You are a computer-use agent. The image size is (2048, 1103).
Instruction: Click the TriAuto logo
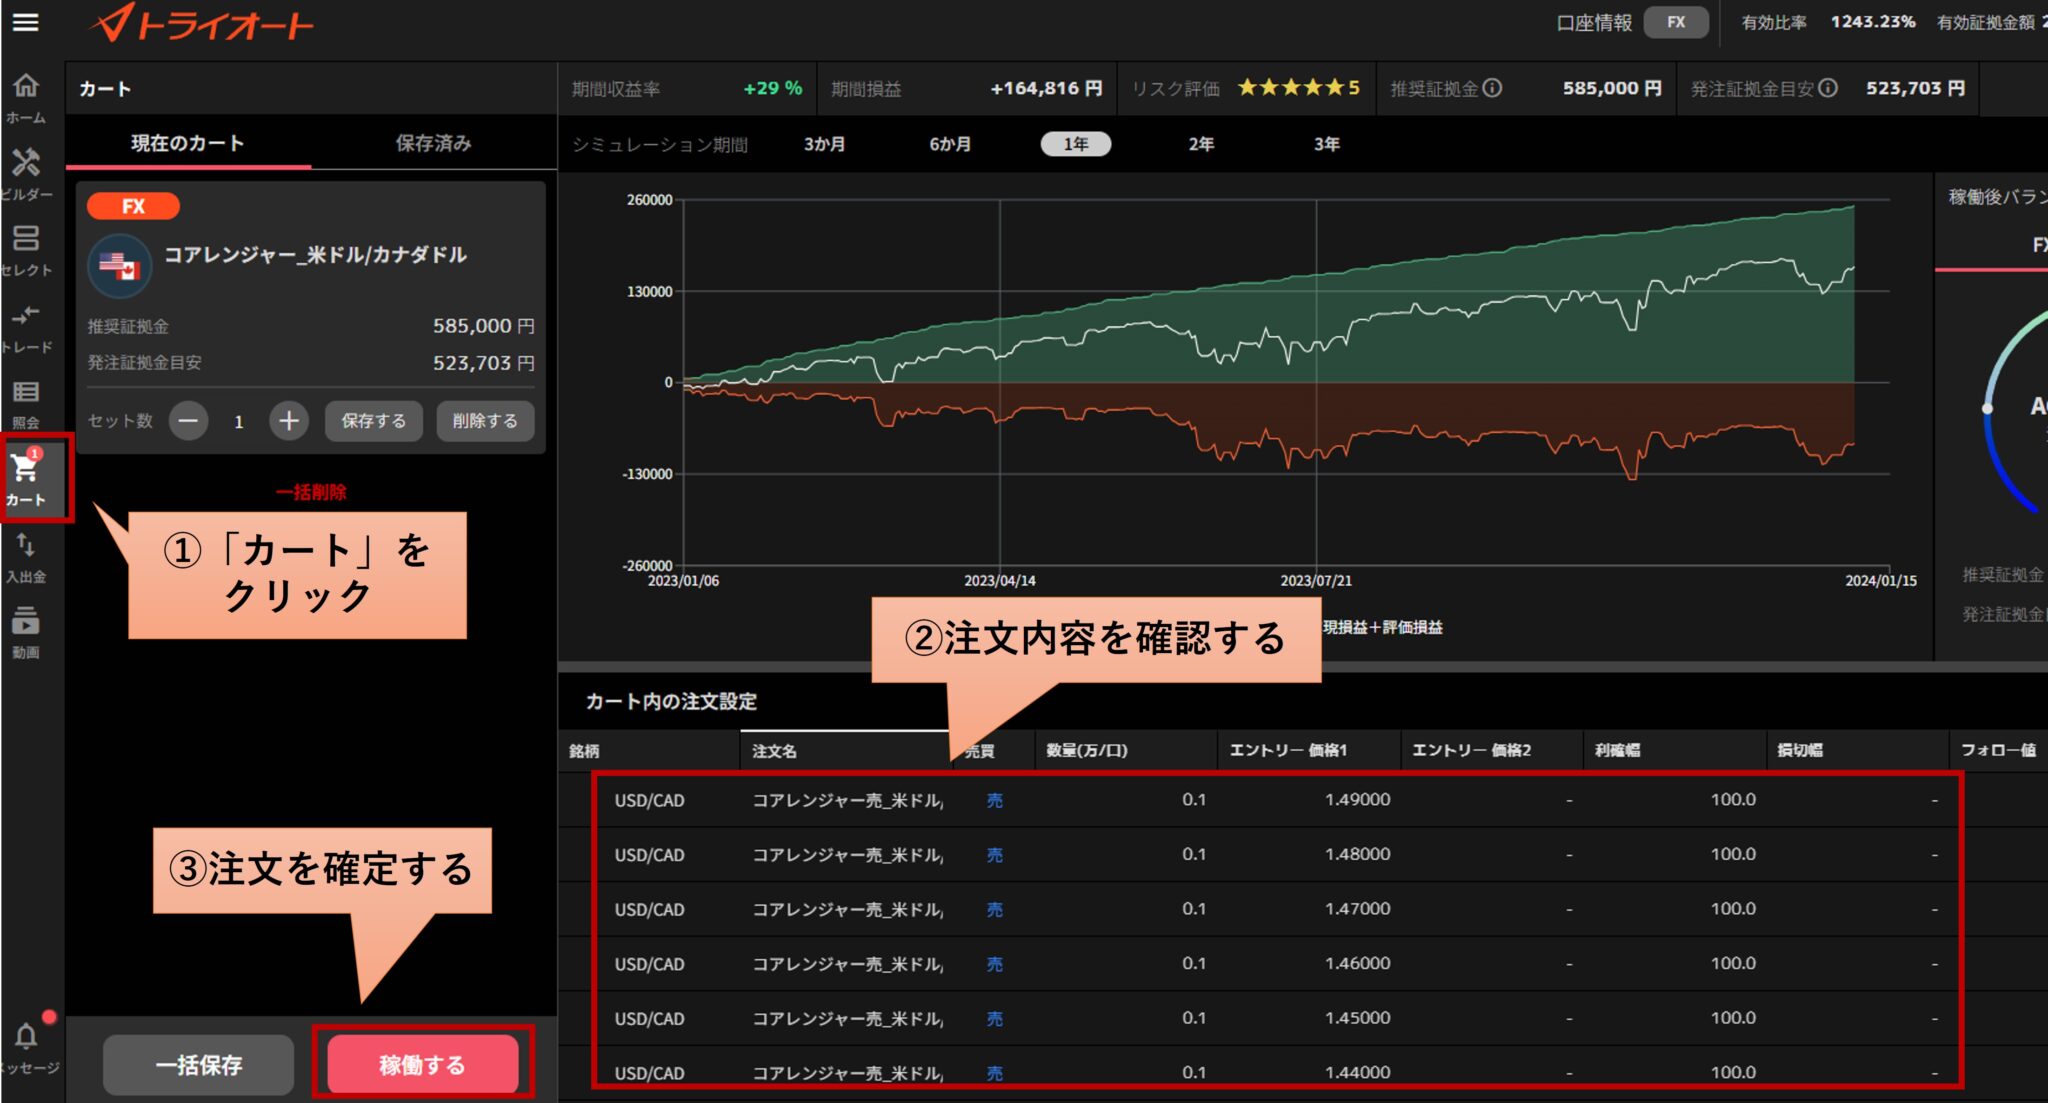[202, 24]
